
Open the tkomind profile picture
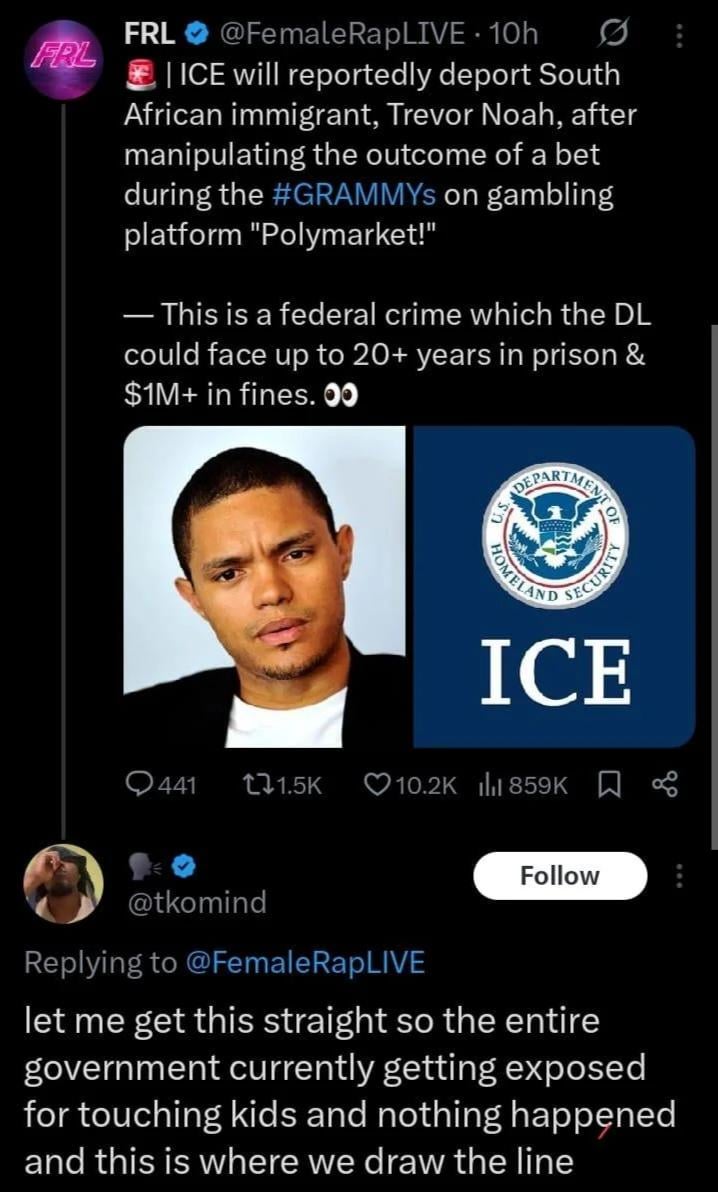click(x=62, y=881)
